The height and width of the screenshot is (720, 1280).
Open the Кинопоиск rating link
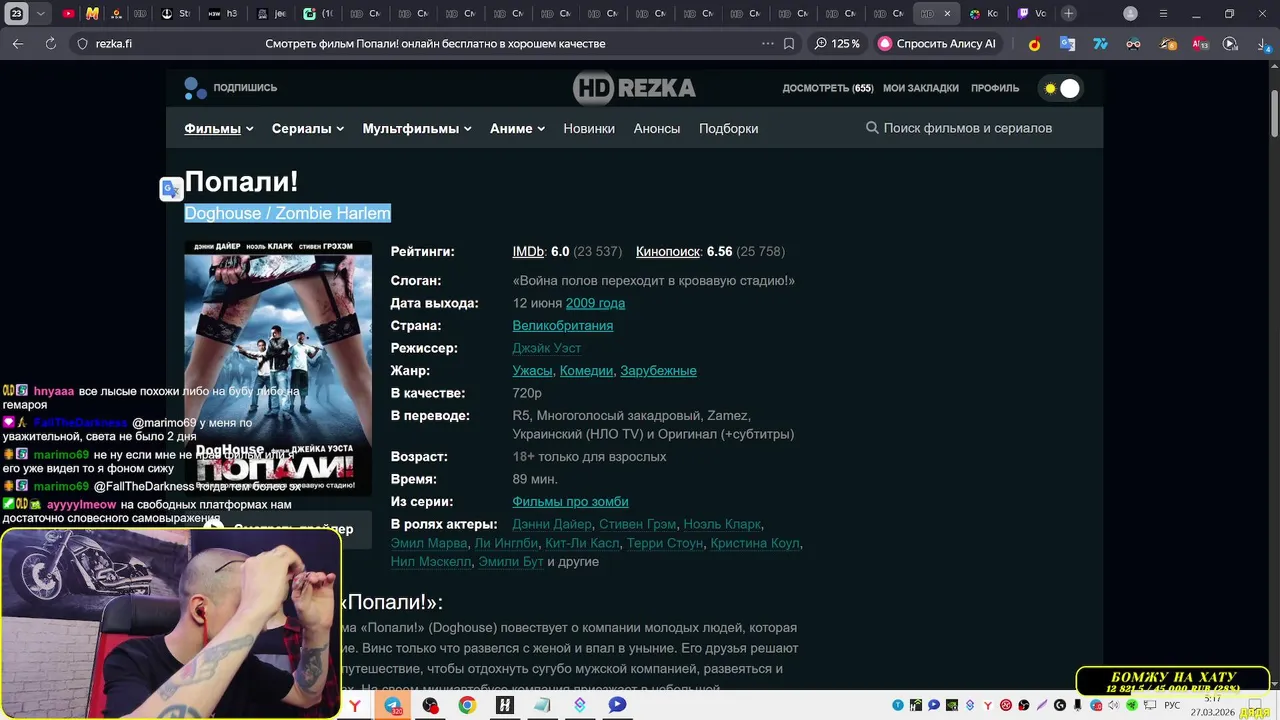(667, 252)
